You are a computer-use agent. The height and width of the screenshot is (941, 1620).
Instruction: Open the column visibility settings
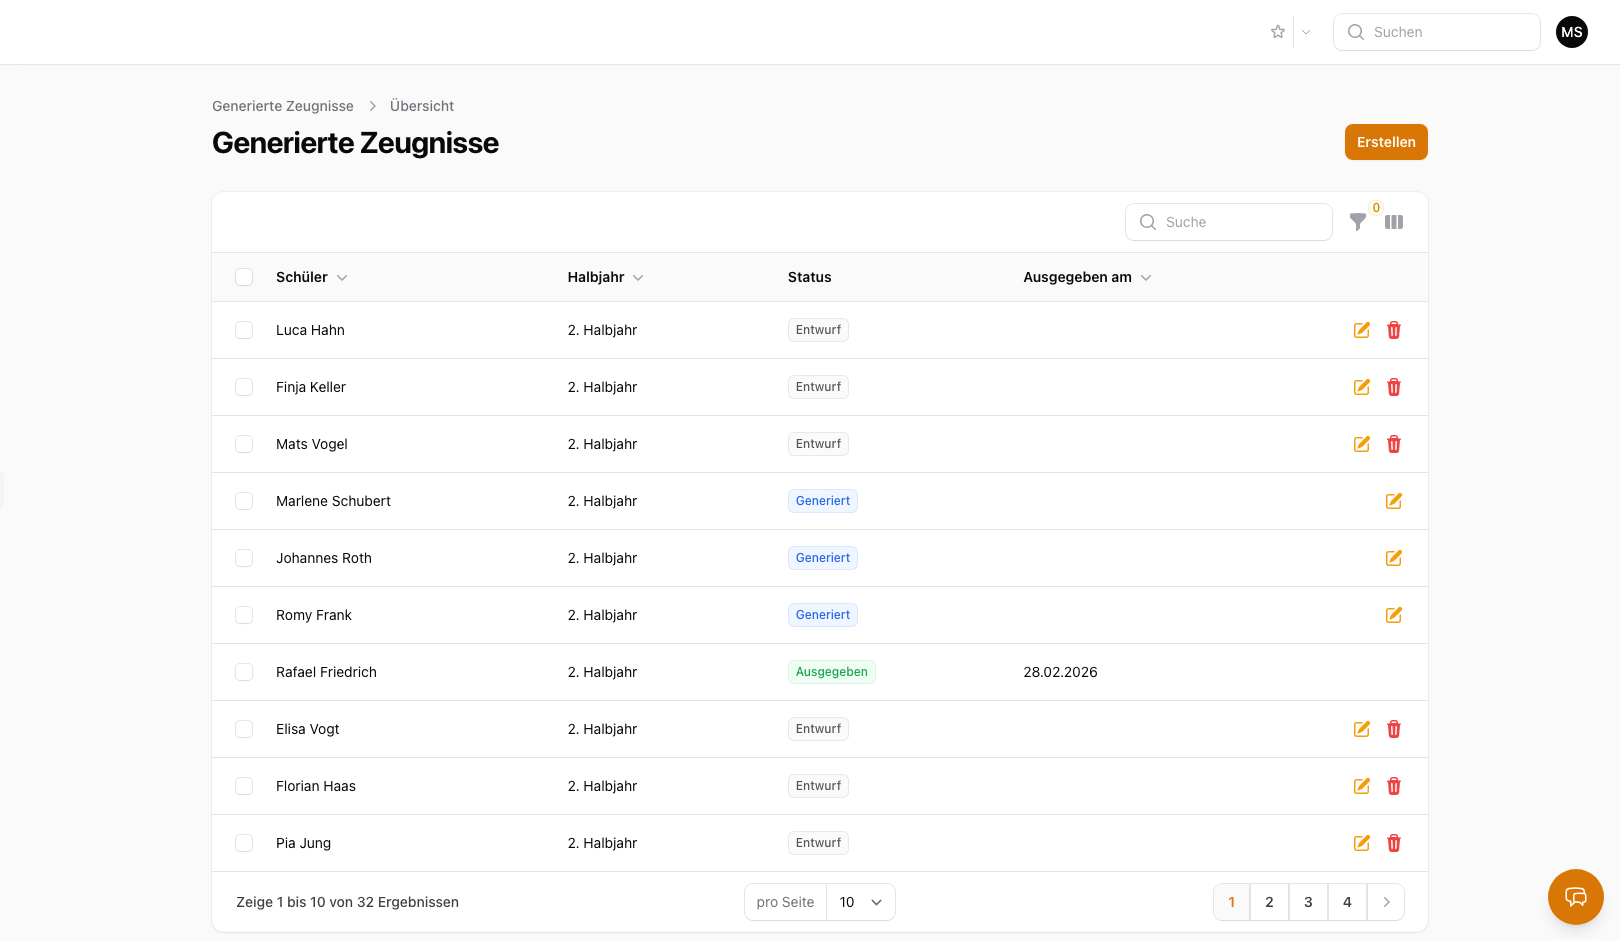[1394, 221]
